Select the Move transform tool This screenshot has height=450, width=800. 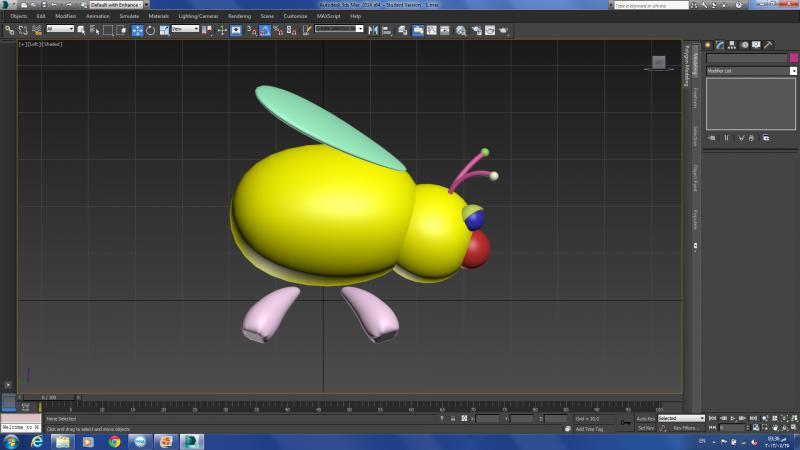(x=137, y=30)
